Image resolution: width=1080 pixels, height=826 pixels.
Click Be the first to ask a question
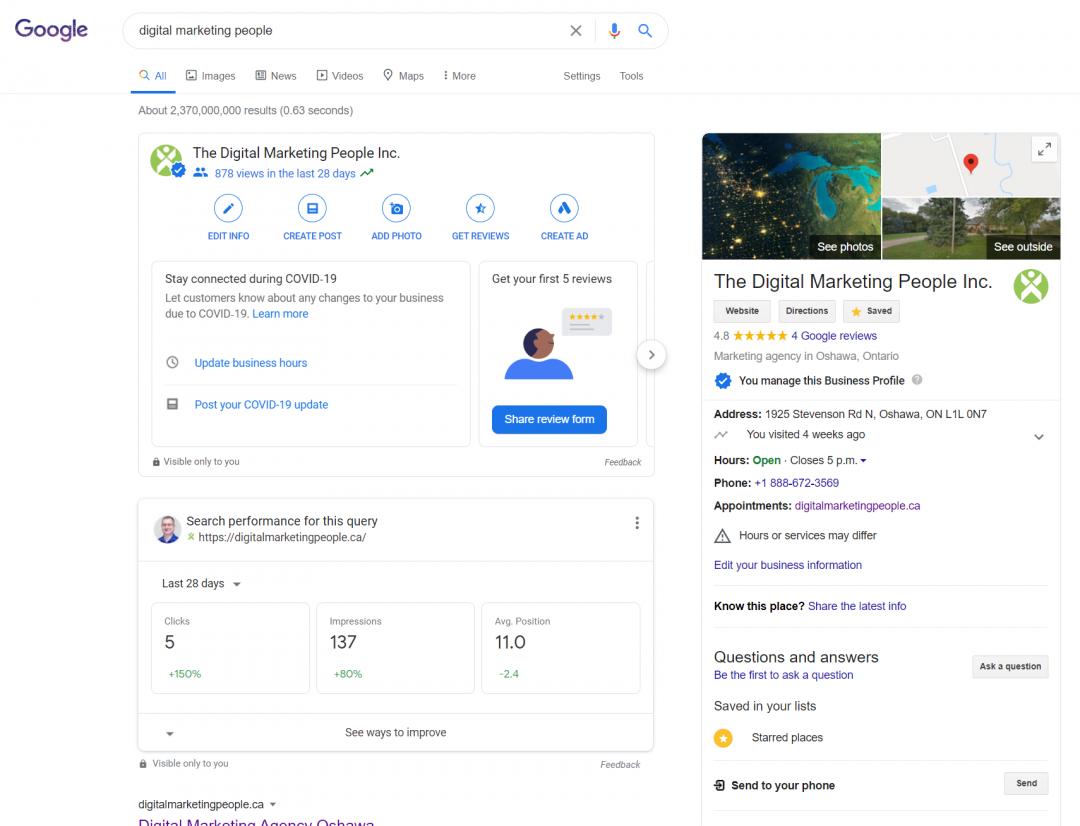(783, 675)
